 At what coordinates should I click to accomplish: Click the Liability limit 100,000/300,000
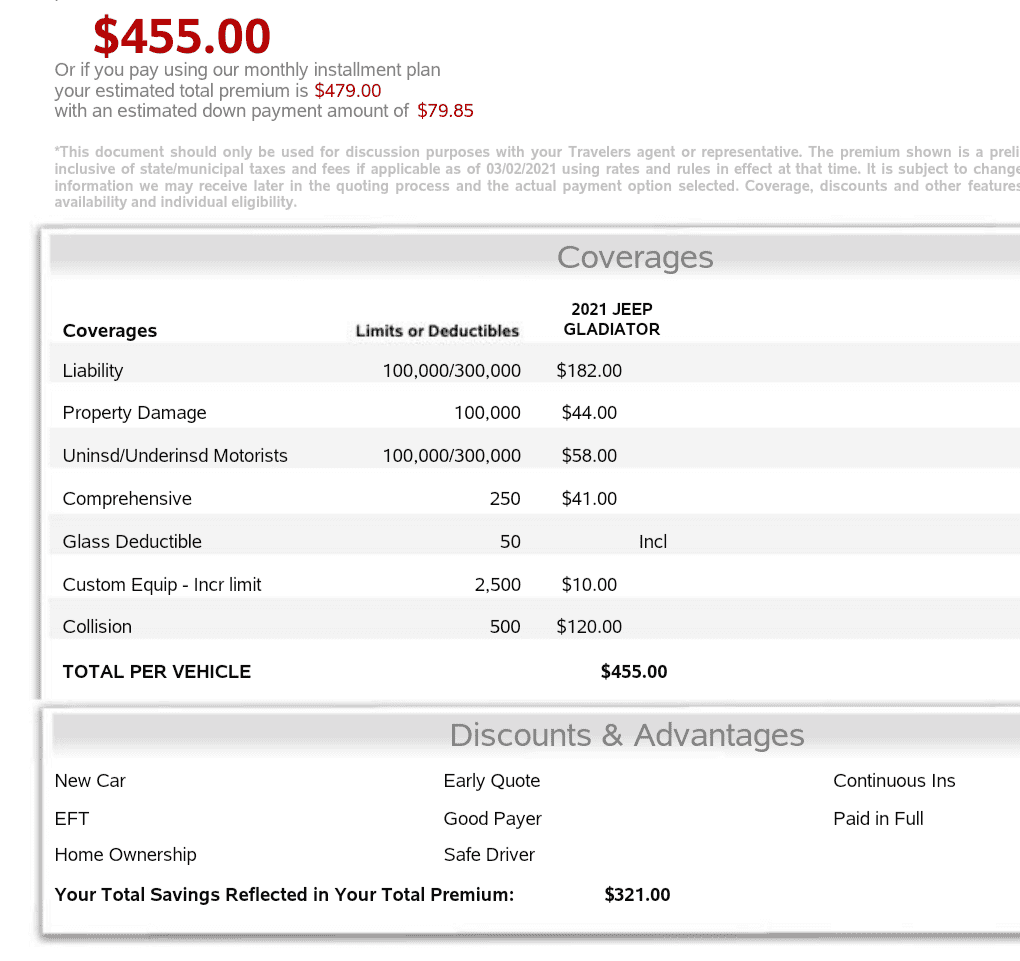pos(451,370)
